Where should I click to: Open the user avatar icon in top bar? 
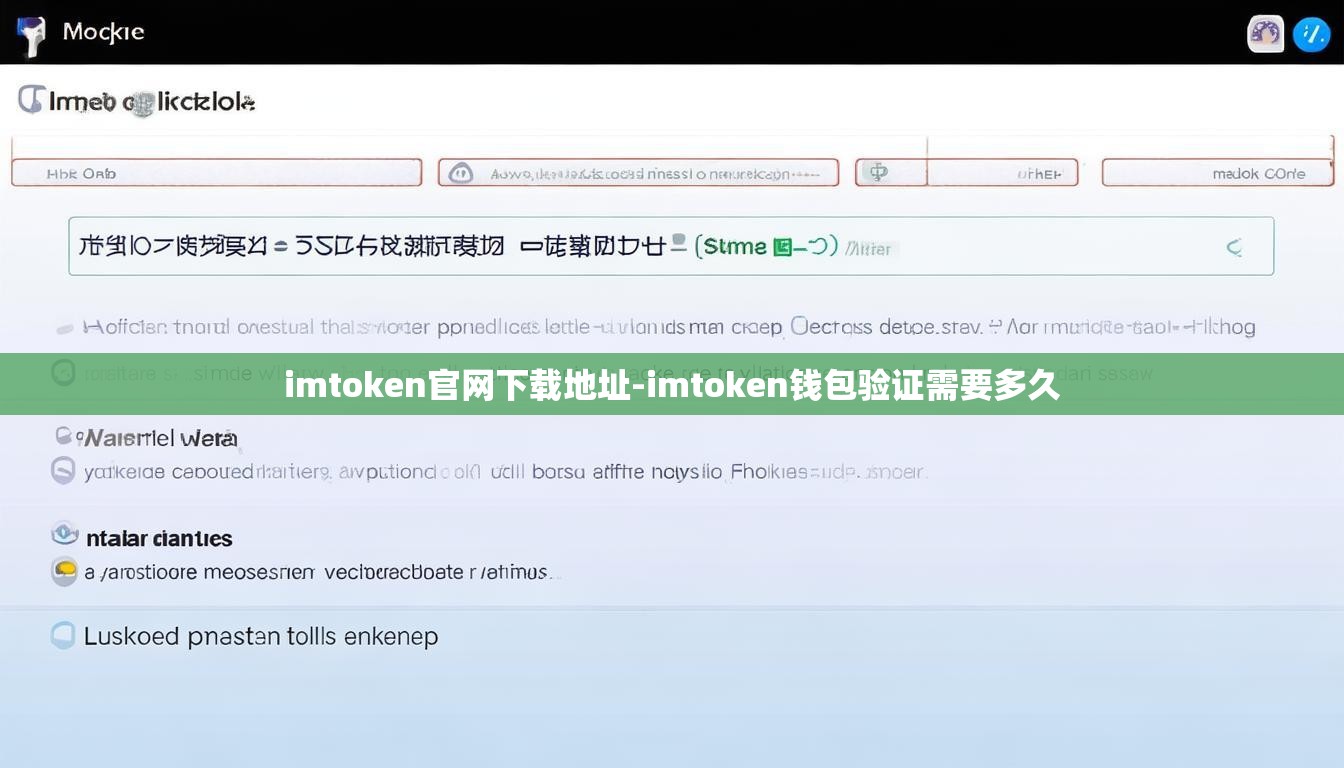pyautogui.click(x=1265, y=33)
